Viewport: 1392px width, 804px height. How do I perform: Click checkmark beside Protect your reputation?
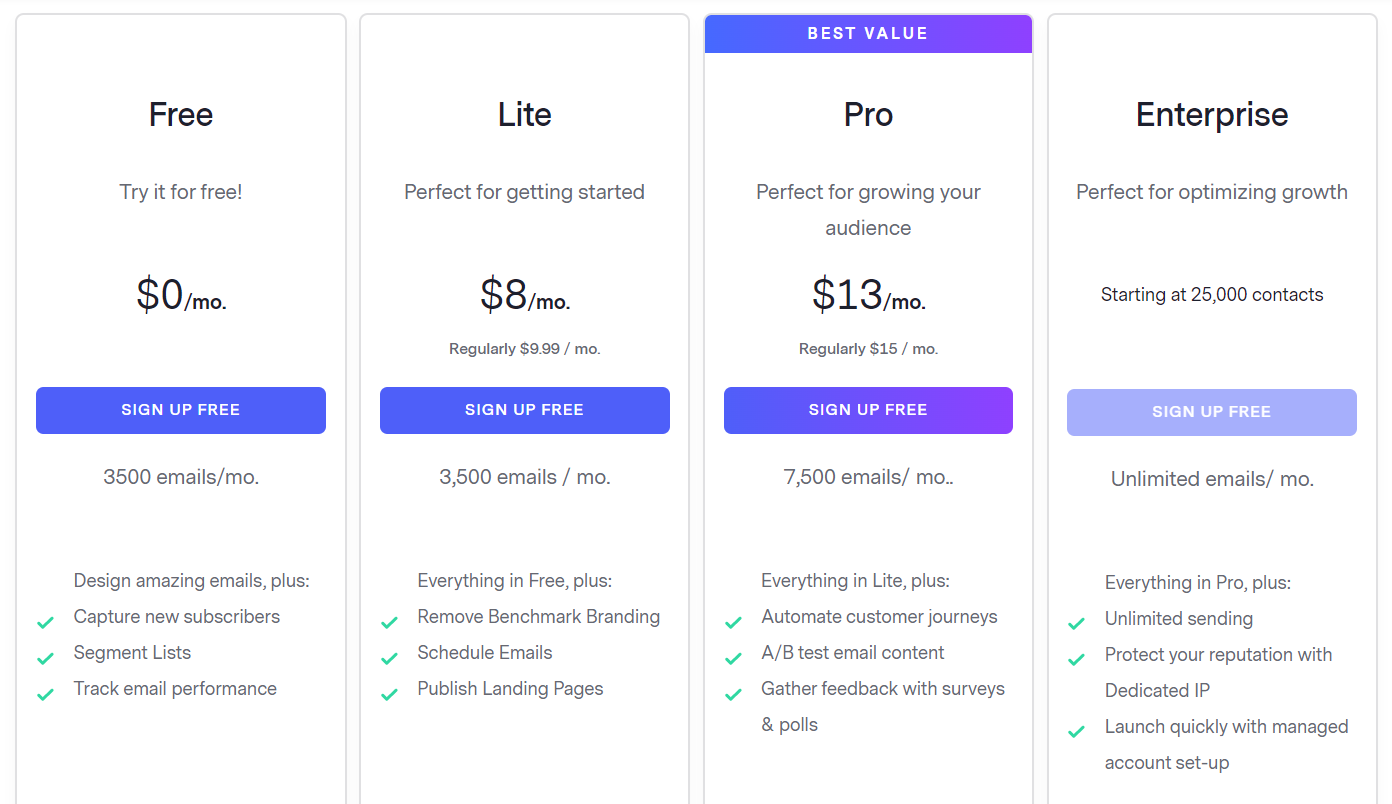pyautogui.click(x=1076, y=661)
